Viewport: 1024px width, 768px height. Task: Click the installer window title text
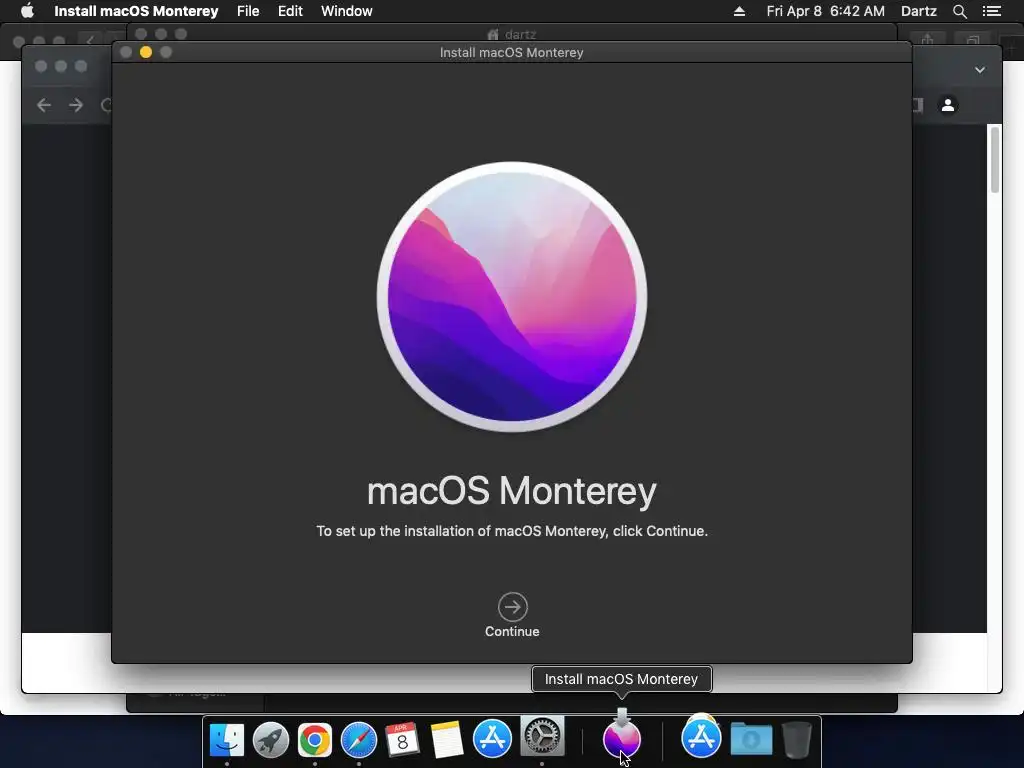(511, 52)
